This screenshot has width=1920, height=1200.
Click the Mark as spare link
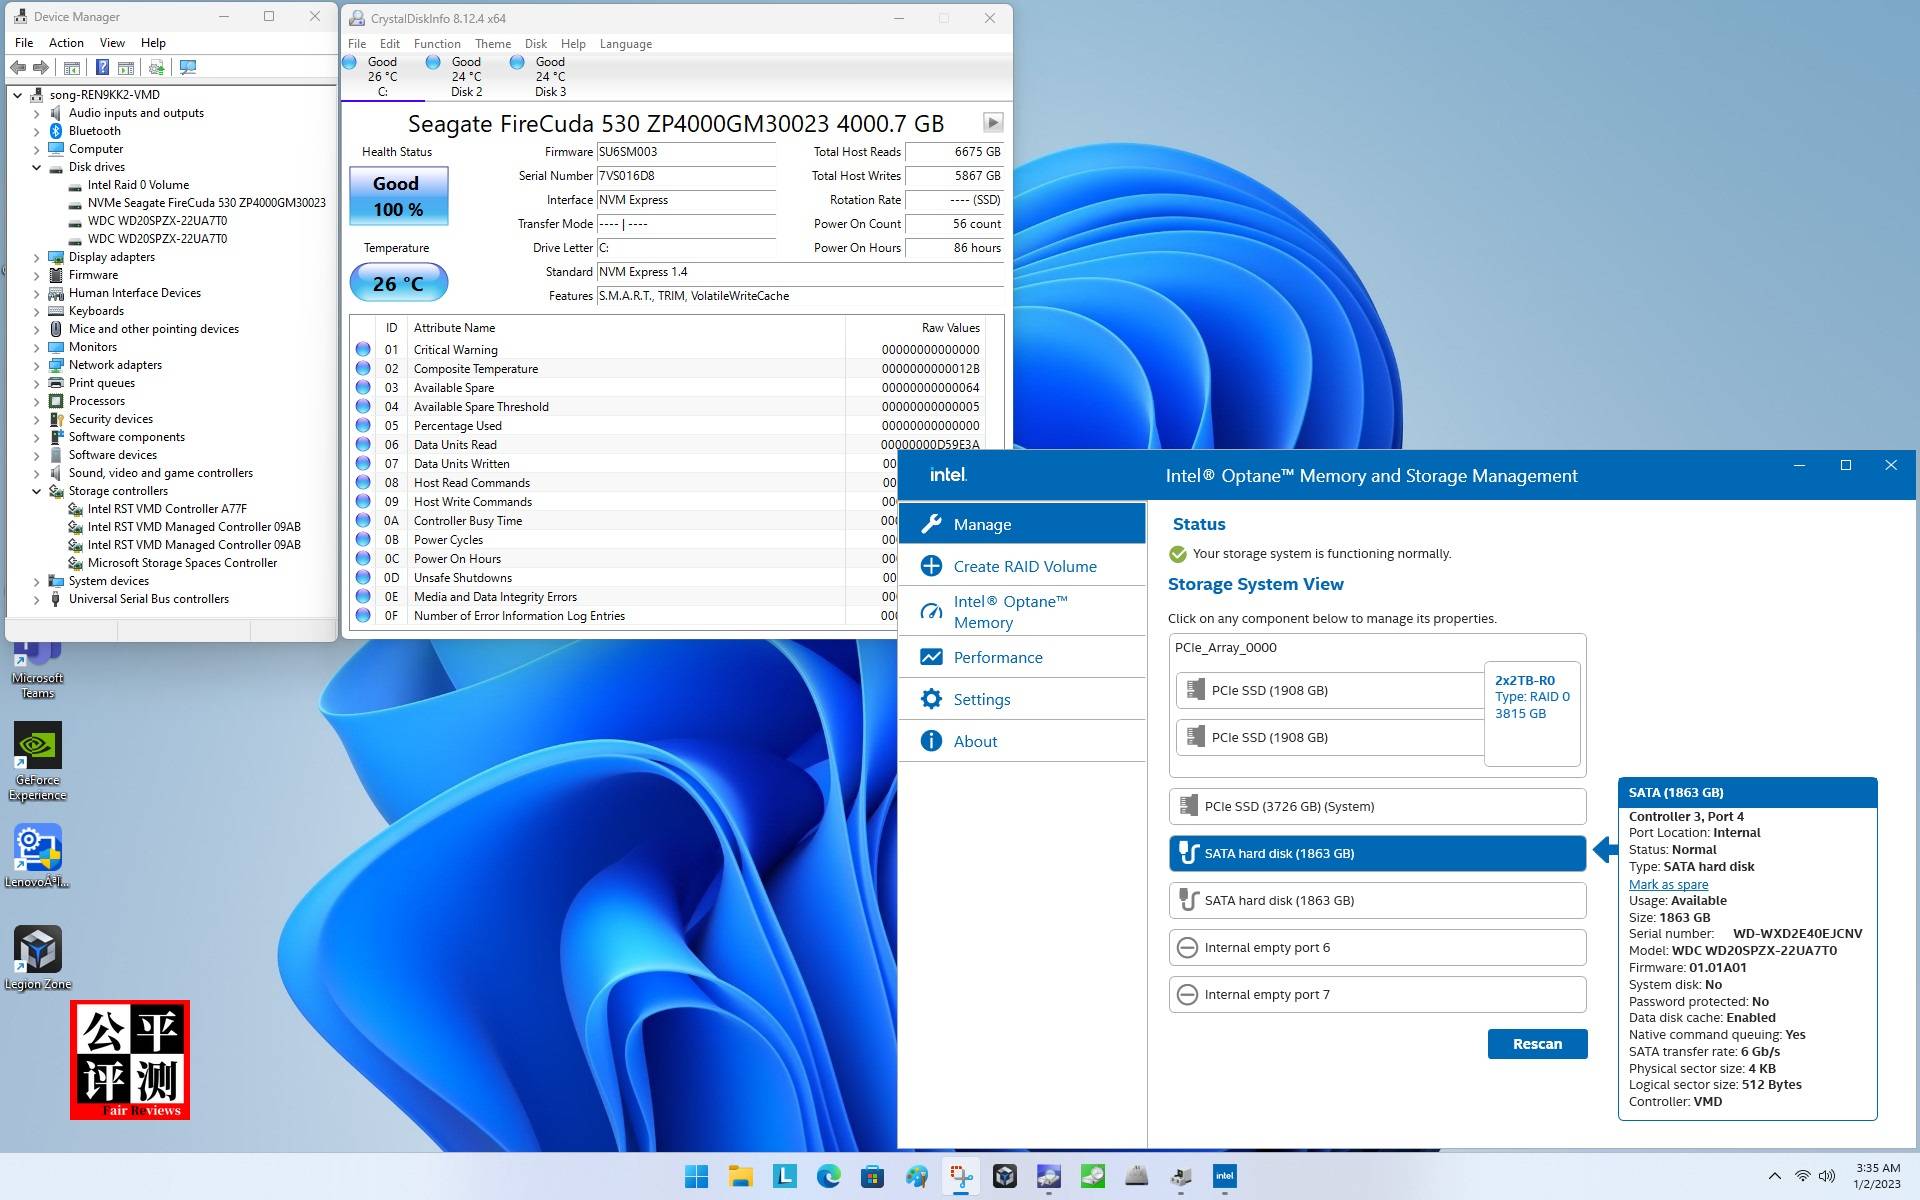tap(1668, 884)
